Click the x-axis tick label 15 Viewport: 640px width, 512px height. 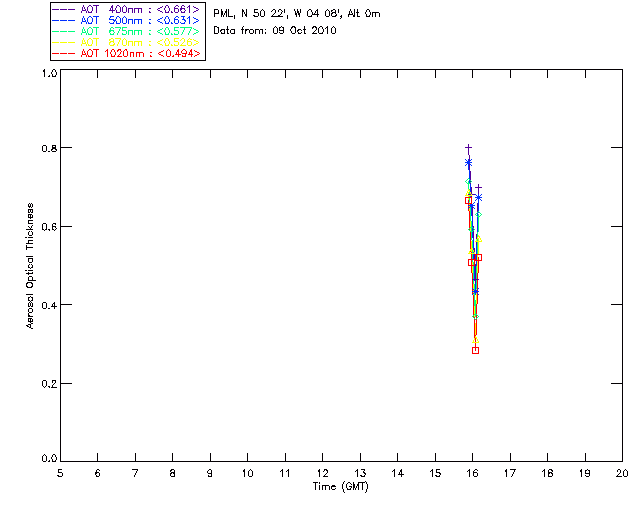tap(435, 474)
